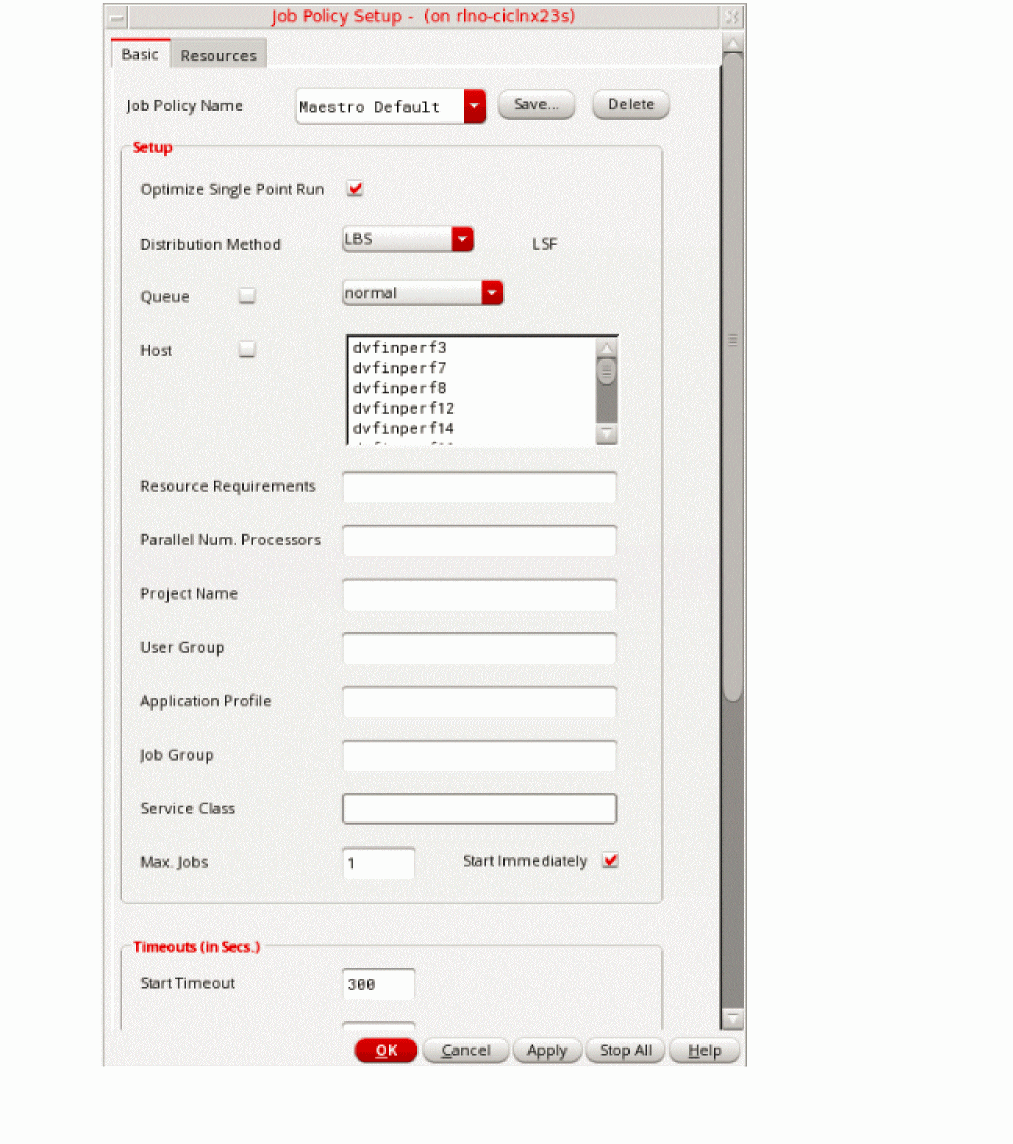Click the OK button
Viewport: 1013px width, 1144px height.
point(386,1051)
